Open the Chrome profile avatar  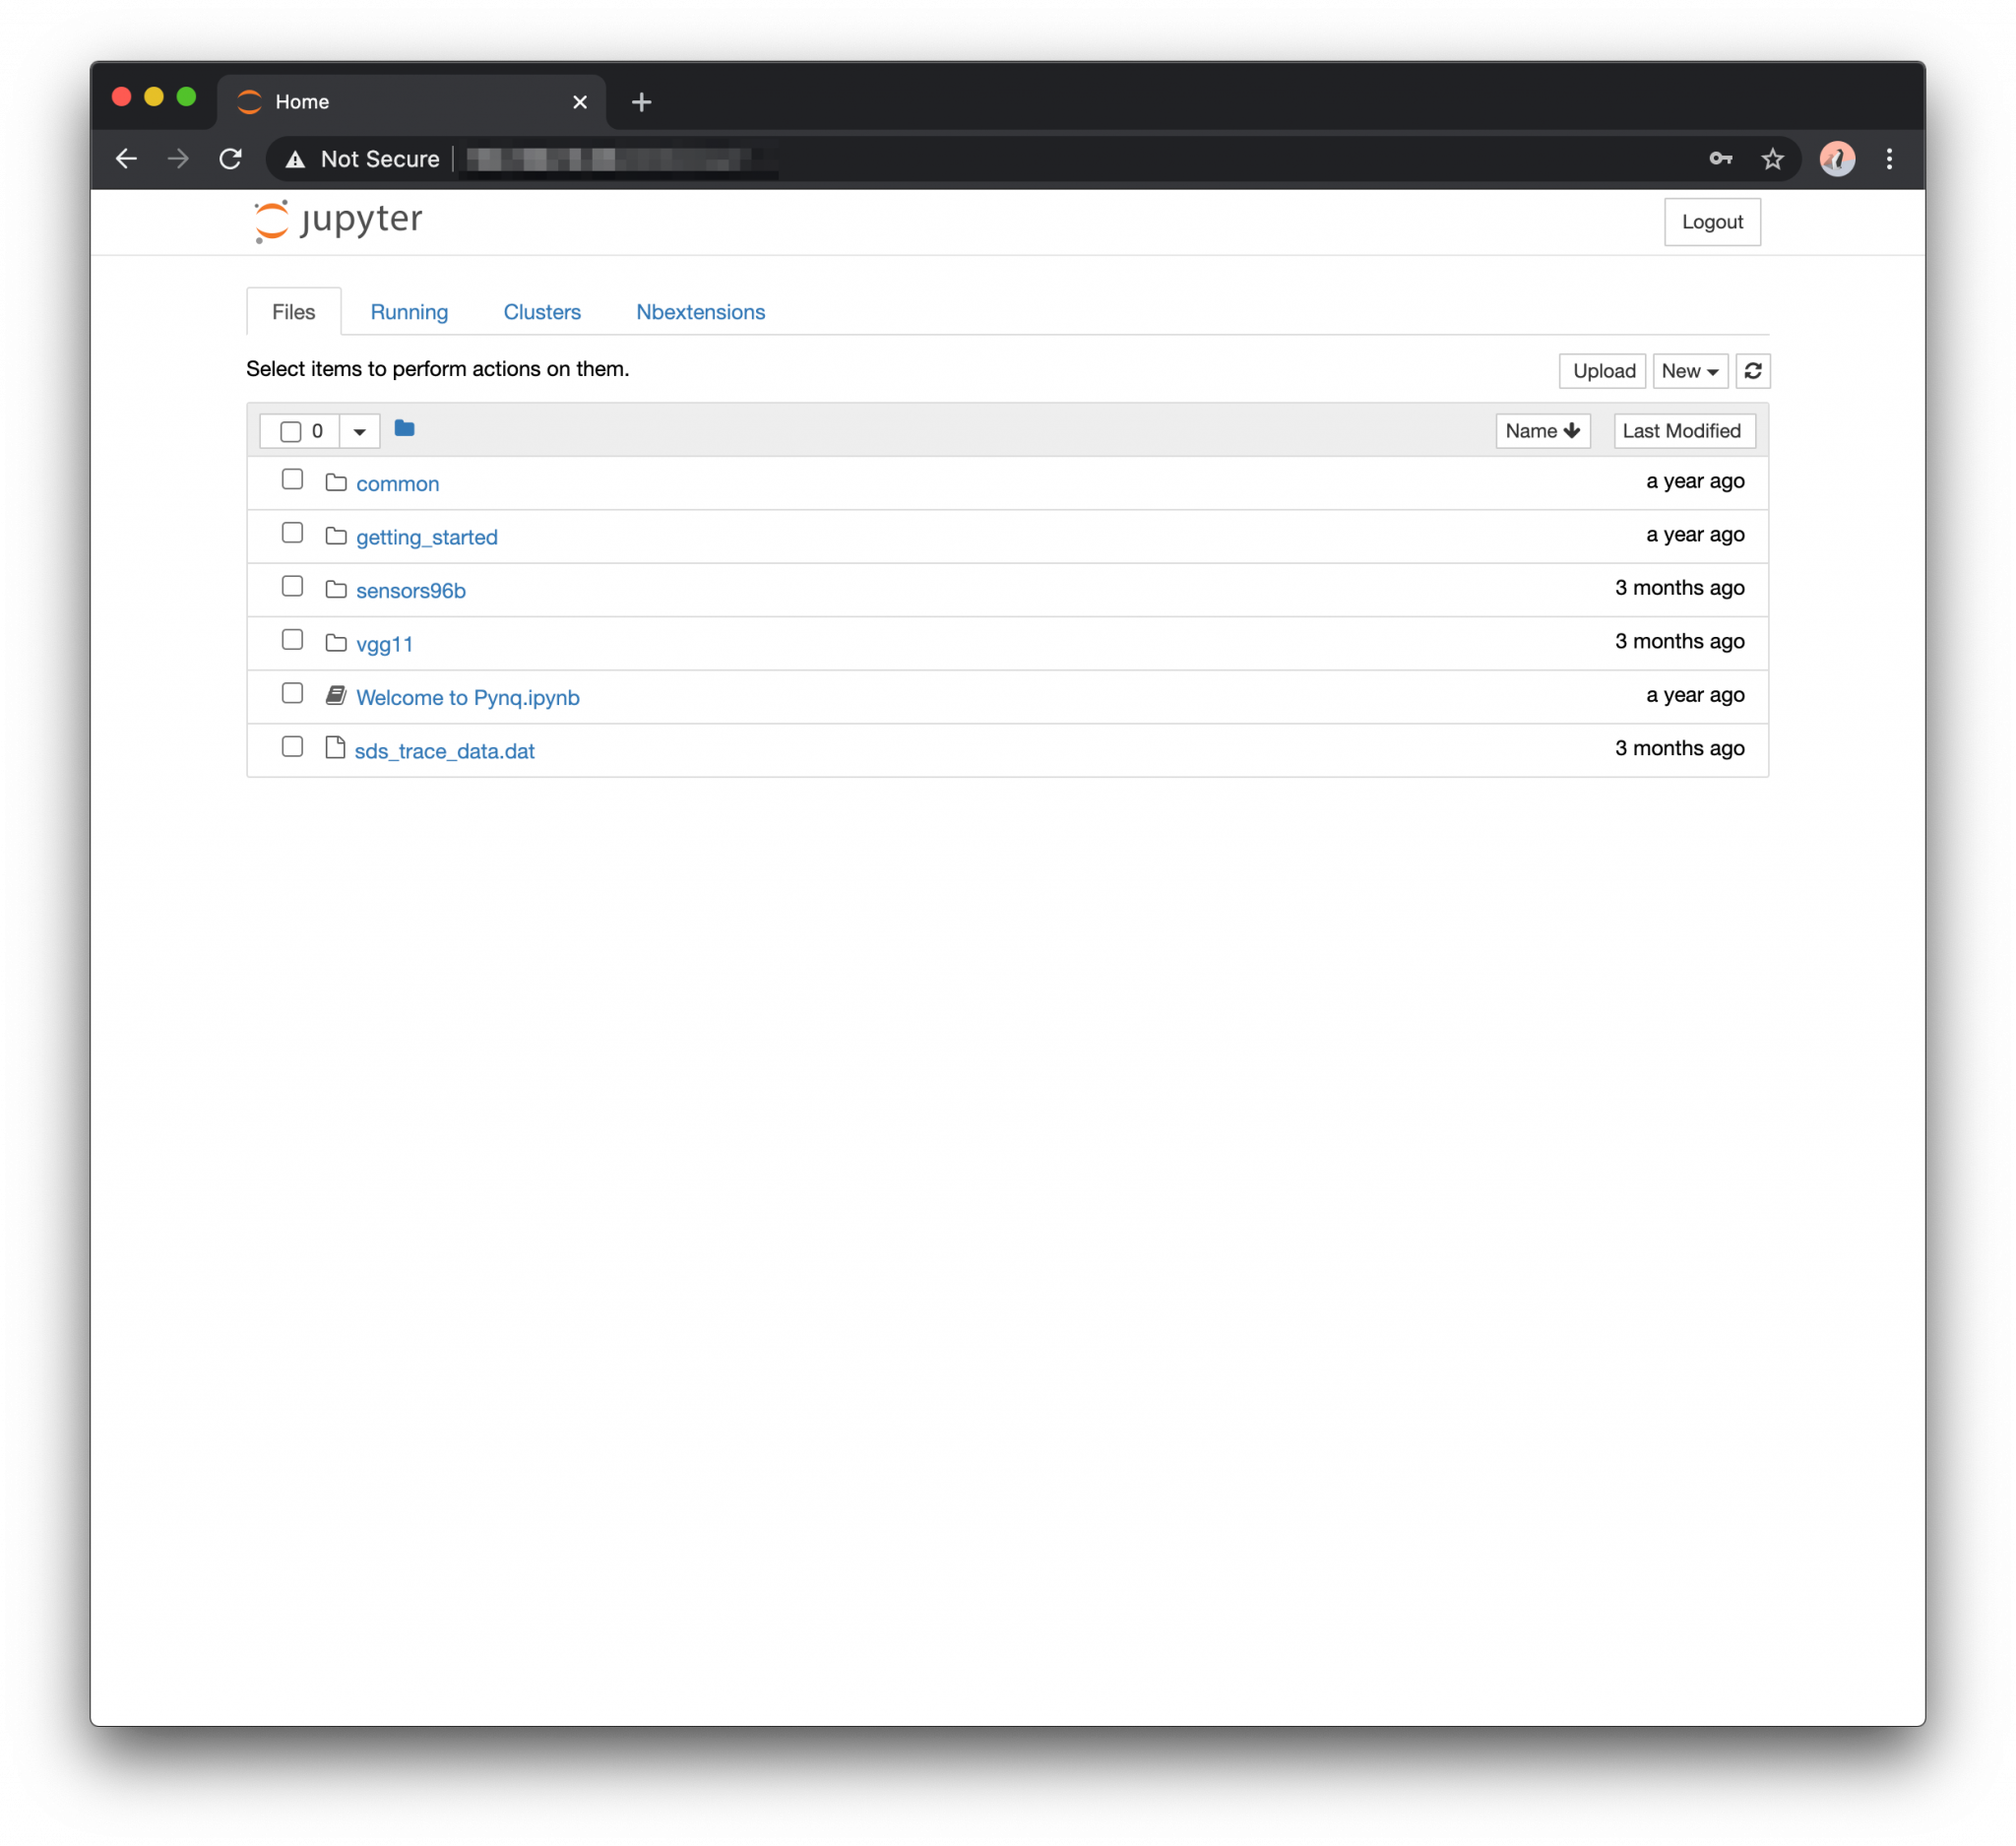[1836, 159]
